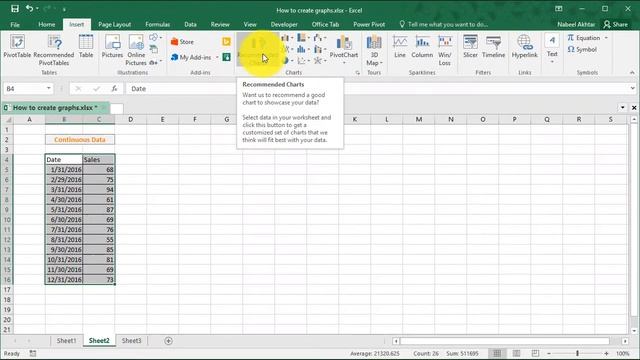
Task: Click the Insert Function fx icon
Action: coord(114,89)
